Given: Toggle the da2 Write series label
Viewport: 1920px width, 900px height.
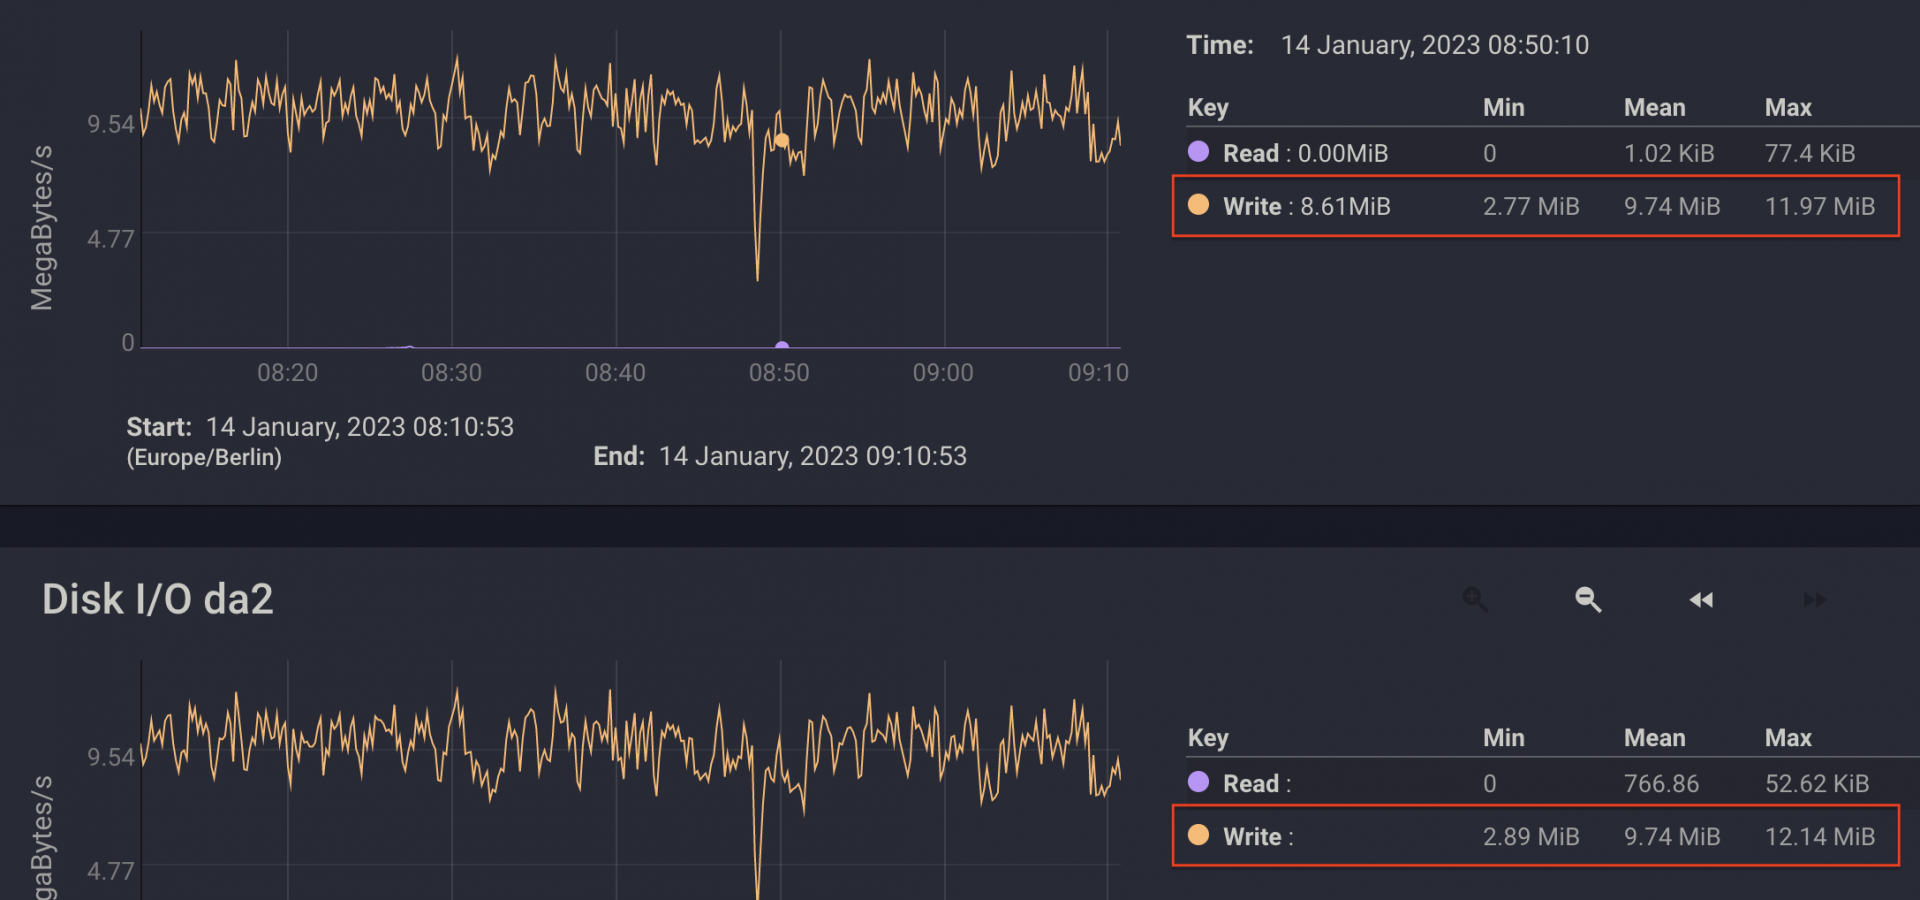Looking at the screenshot, I should pyautogui.click(x=1257, y=836).
